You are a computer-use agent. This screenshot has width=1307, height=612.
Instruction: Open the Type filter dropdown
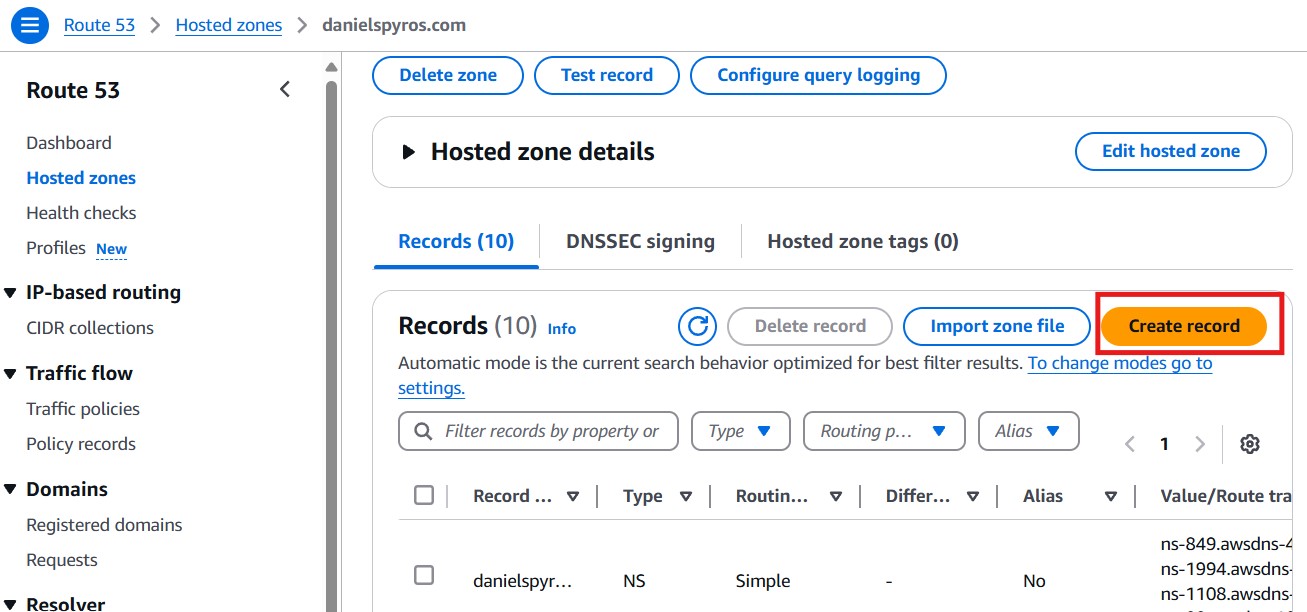[x=740, y=431]
